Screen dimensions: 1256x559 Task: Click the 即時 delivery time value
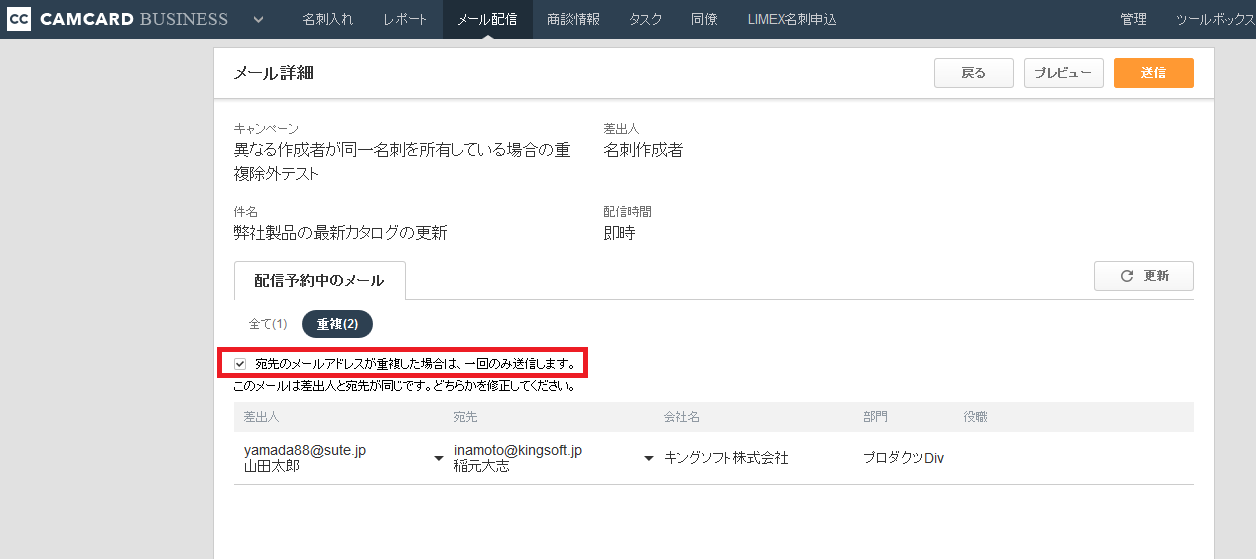(620, 233)
